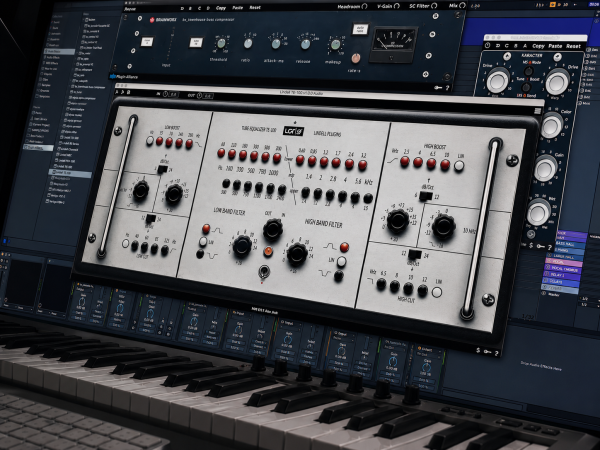Image resolution: width=600 pixels, height=450 pixels.
Task: Click the Brainworx logo in the compressor header
Action: coord(163,20)
